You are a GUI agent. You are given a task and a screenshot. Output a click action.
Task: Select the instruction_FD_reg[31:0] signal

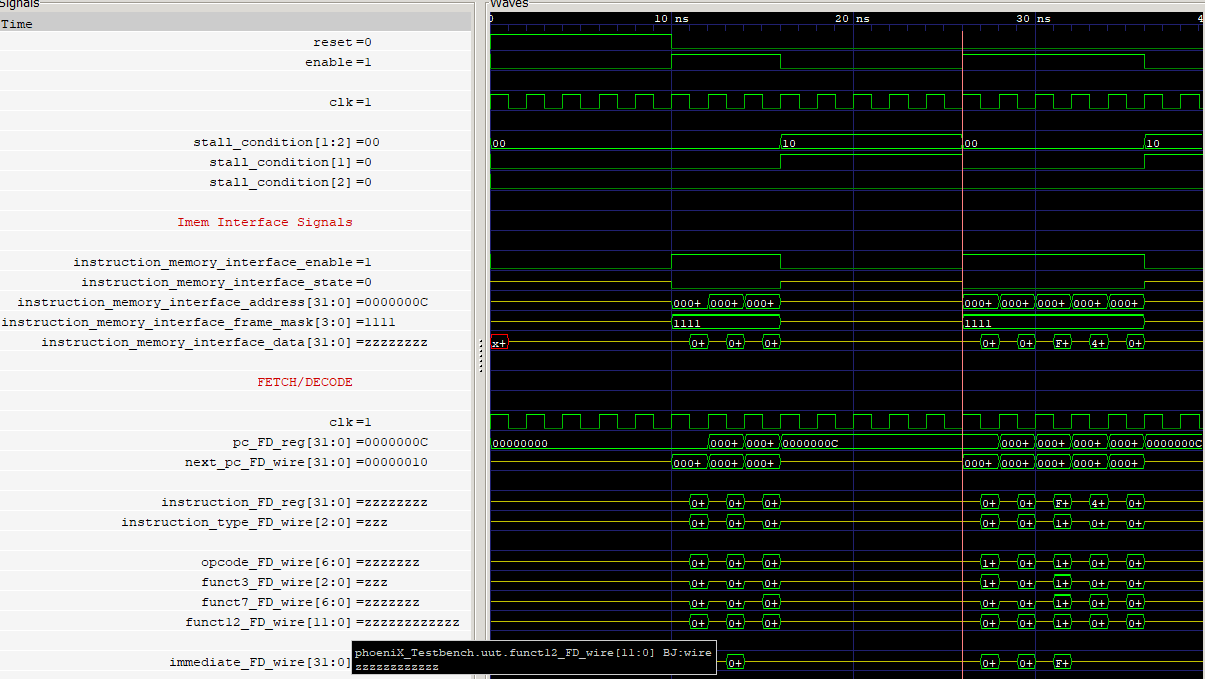pyautogui.click(x=235, y=502)
